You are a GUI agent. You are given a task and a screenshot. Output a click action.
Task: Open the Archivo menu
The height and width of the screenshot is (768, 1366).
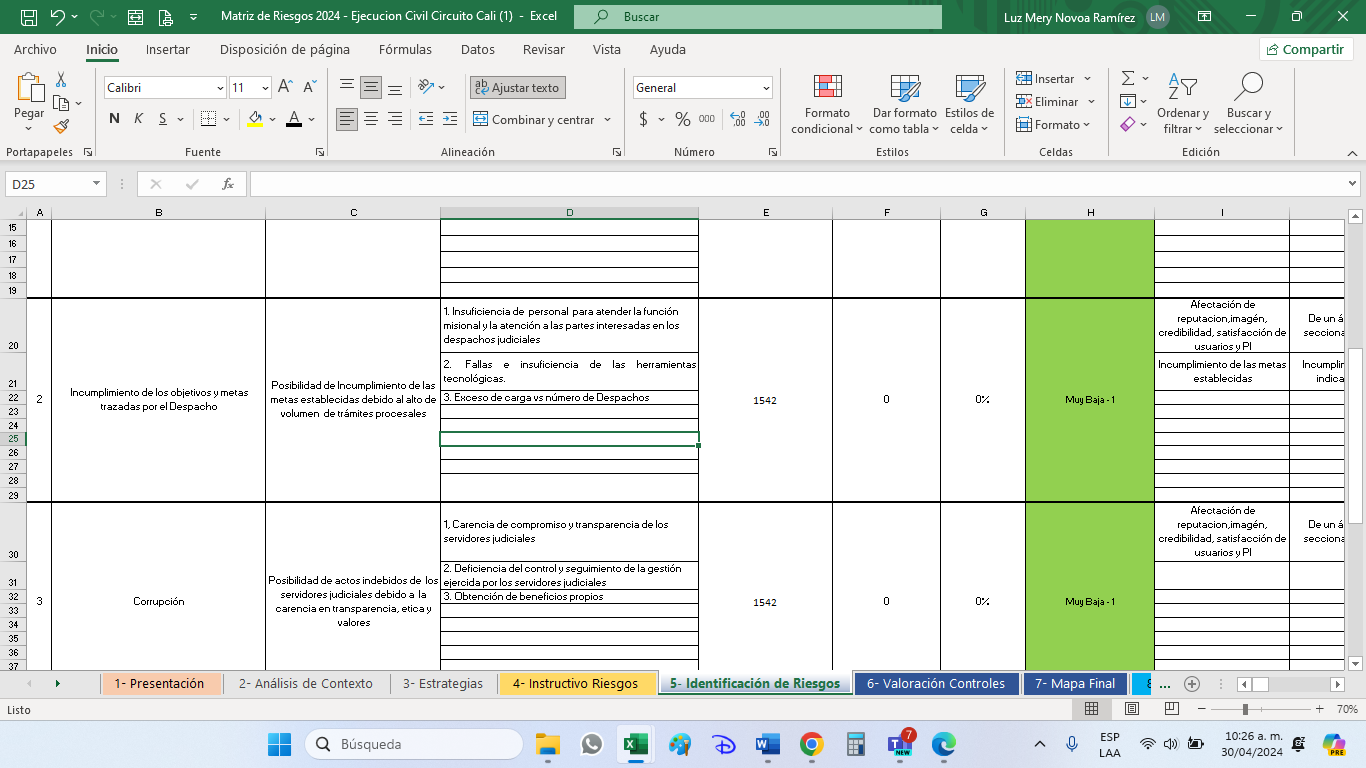click(x=35, y=49)
